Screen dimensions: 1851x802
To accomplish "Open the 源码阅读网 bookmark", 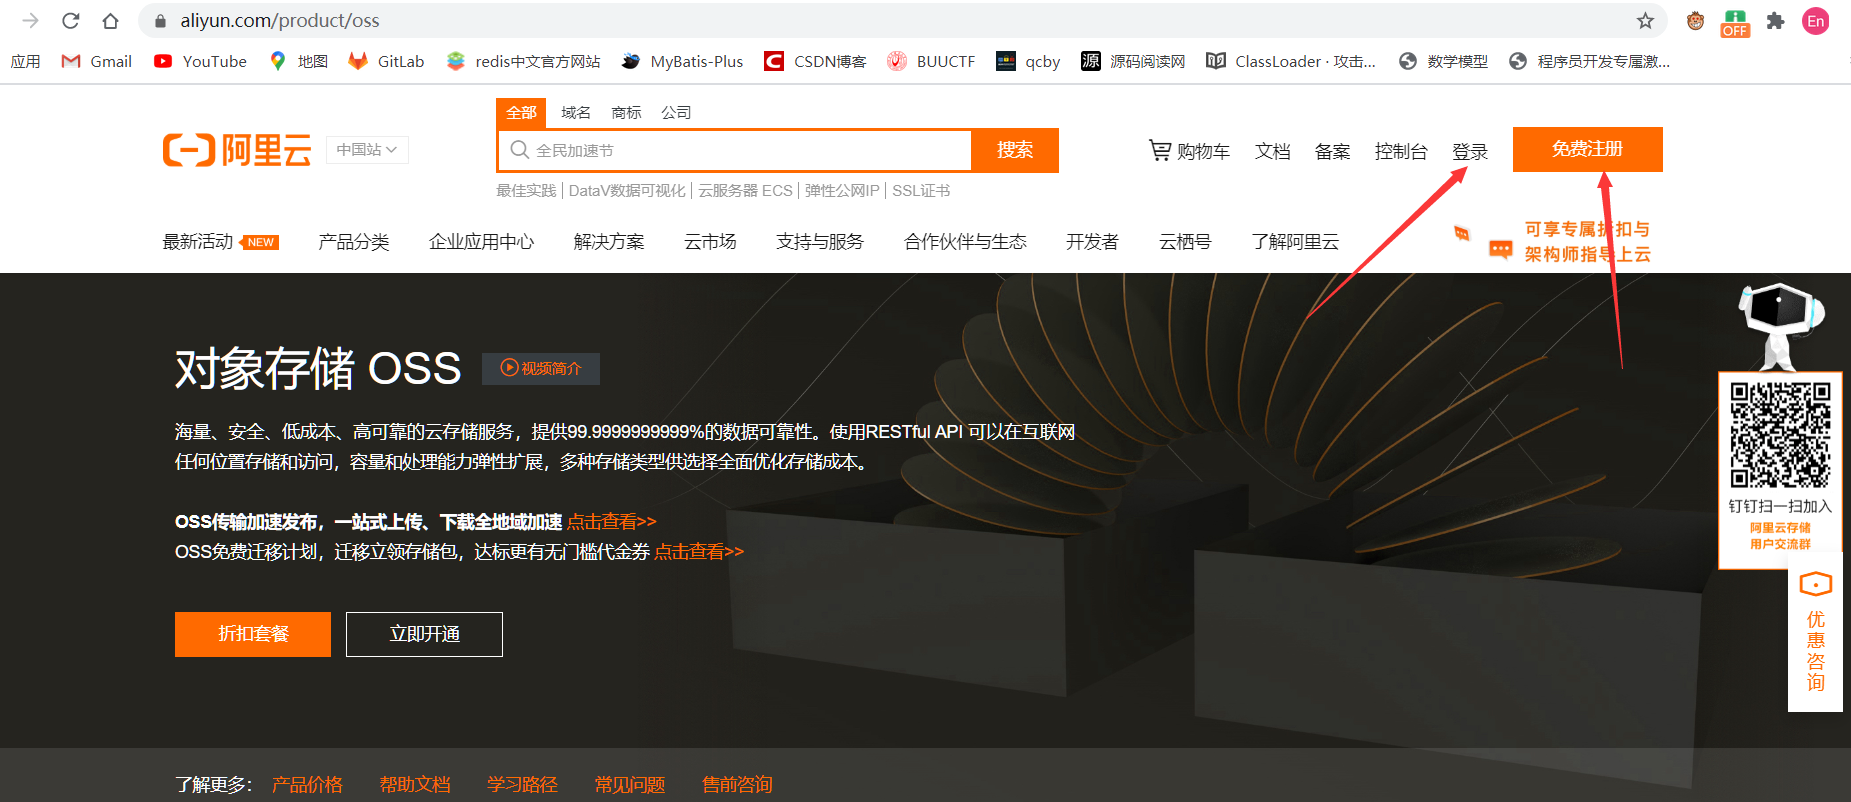I will (x=1133, y=61).
